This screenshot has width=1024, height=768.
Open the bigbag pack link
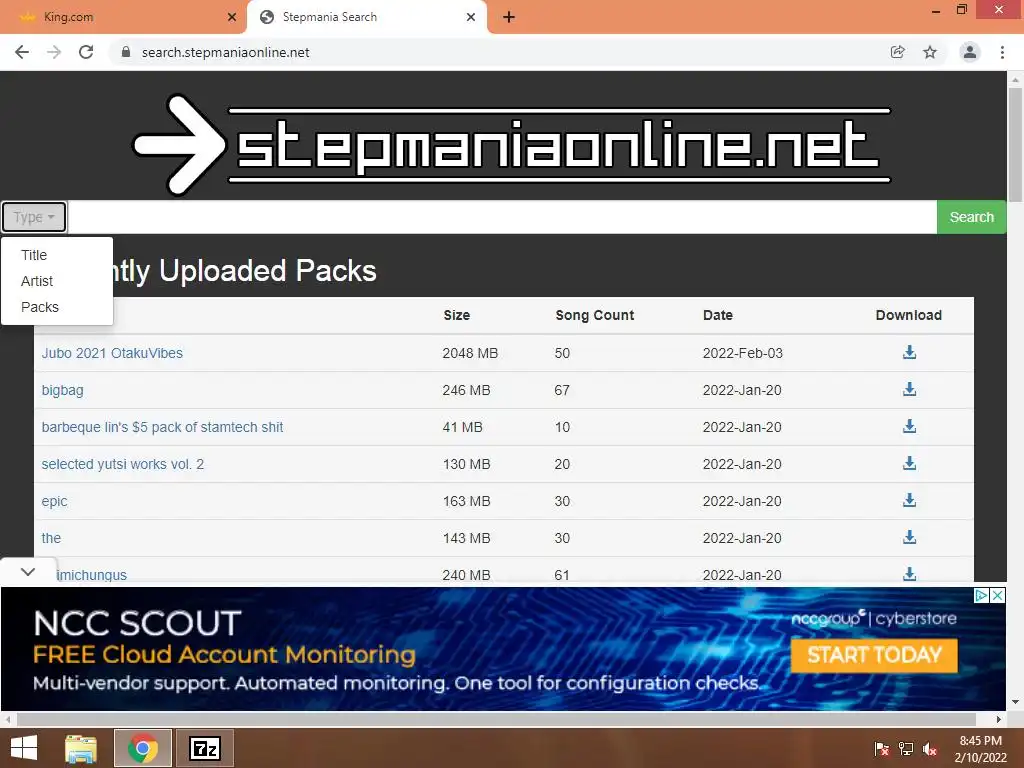[63, 390]
